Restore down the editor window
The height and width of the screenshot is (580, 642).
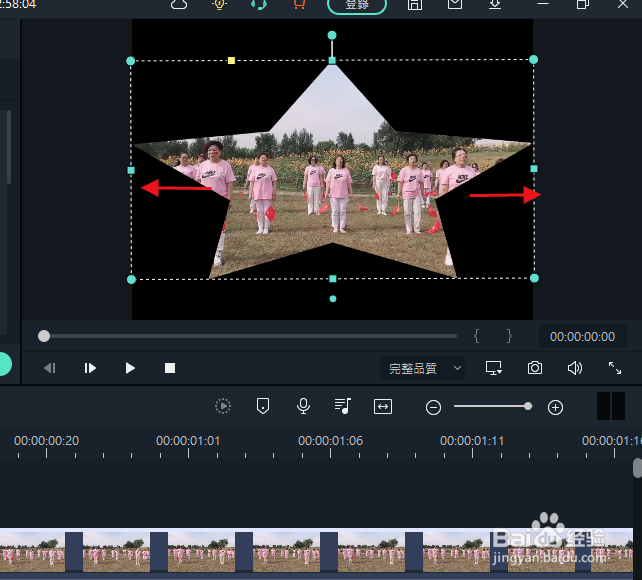tap(583, 4)
